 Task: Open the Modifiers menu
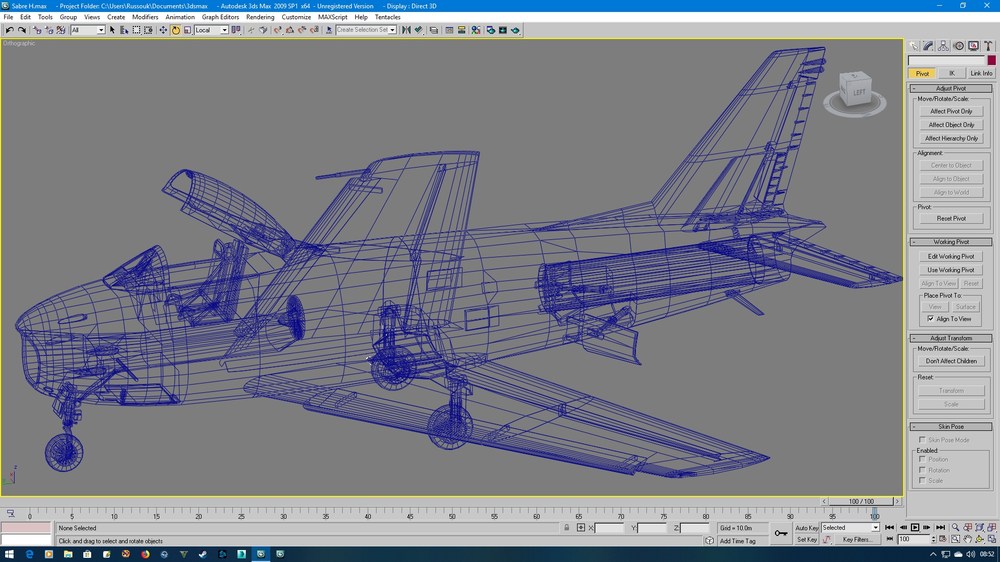point(145,17)
